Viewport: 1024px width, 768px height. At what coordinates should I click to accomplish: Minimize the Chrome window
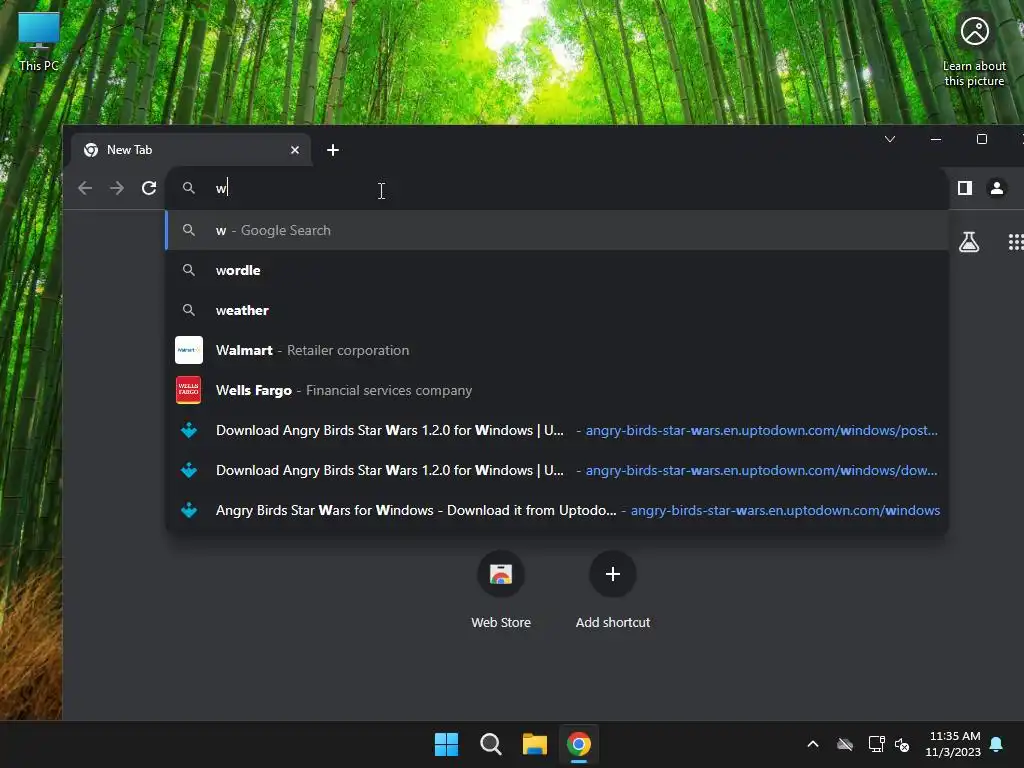(936, 139)
